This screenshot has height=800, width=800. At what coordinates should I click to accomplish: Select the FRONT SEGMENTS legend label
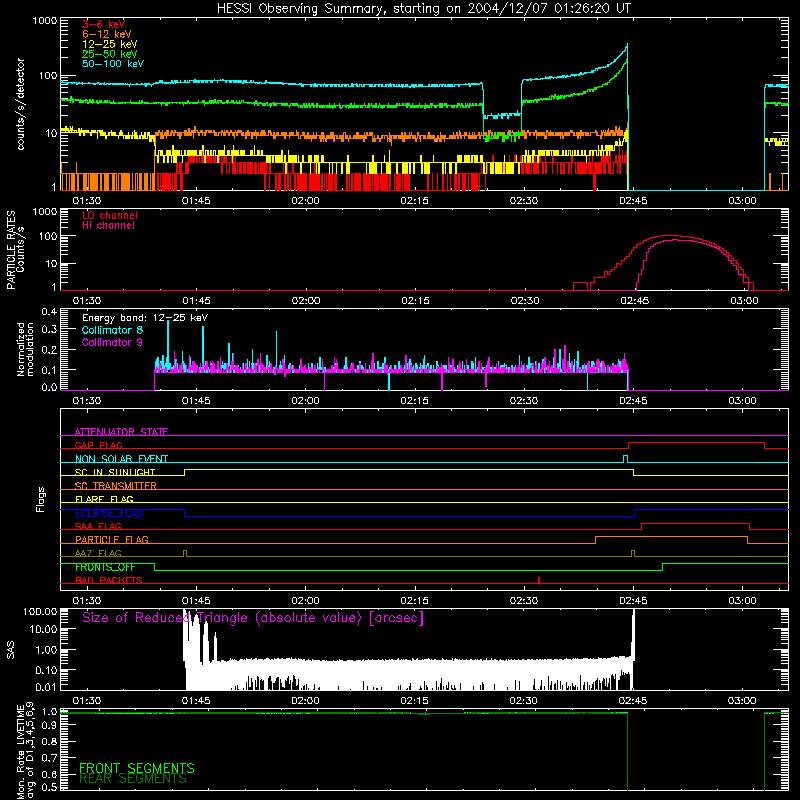coord(137,768)
